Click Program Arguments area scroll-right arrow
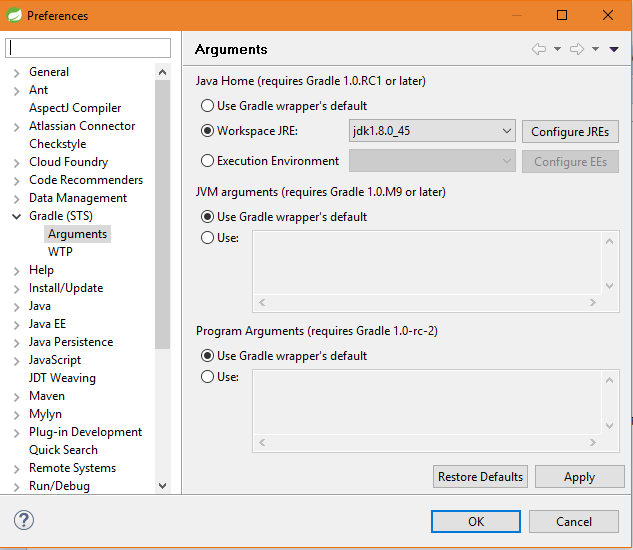The image size is (633, 550). click(x=593, y=443)
